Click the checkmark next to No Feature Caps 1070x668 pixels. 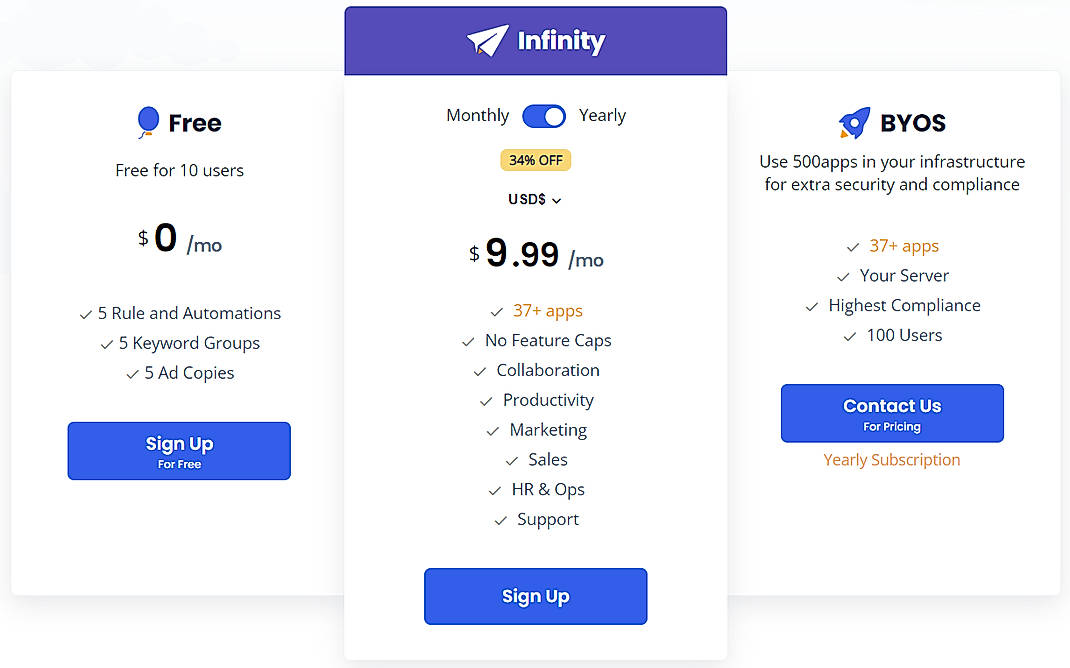pyautogui.click(x=468, y=341)
